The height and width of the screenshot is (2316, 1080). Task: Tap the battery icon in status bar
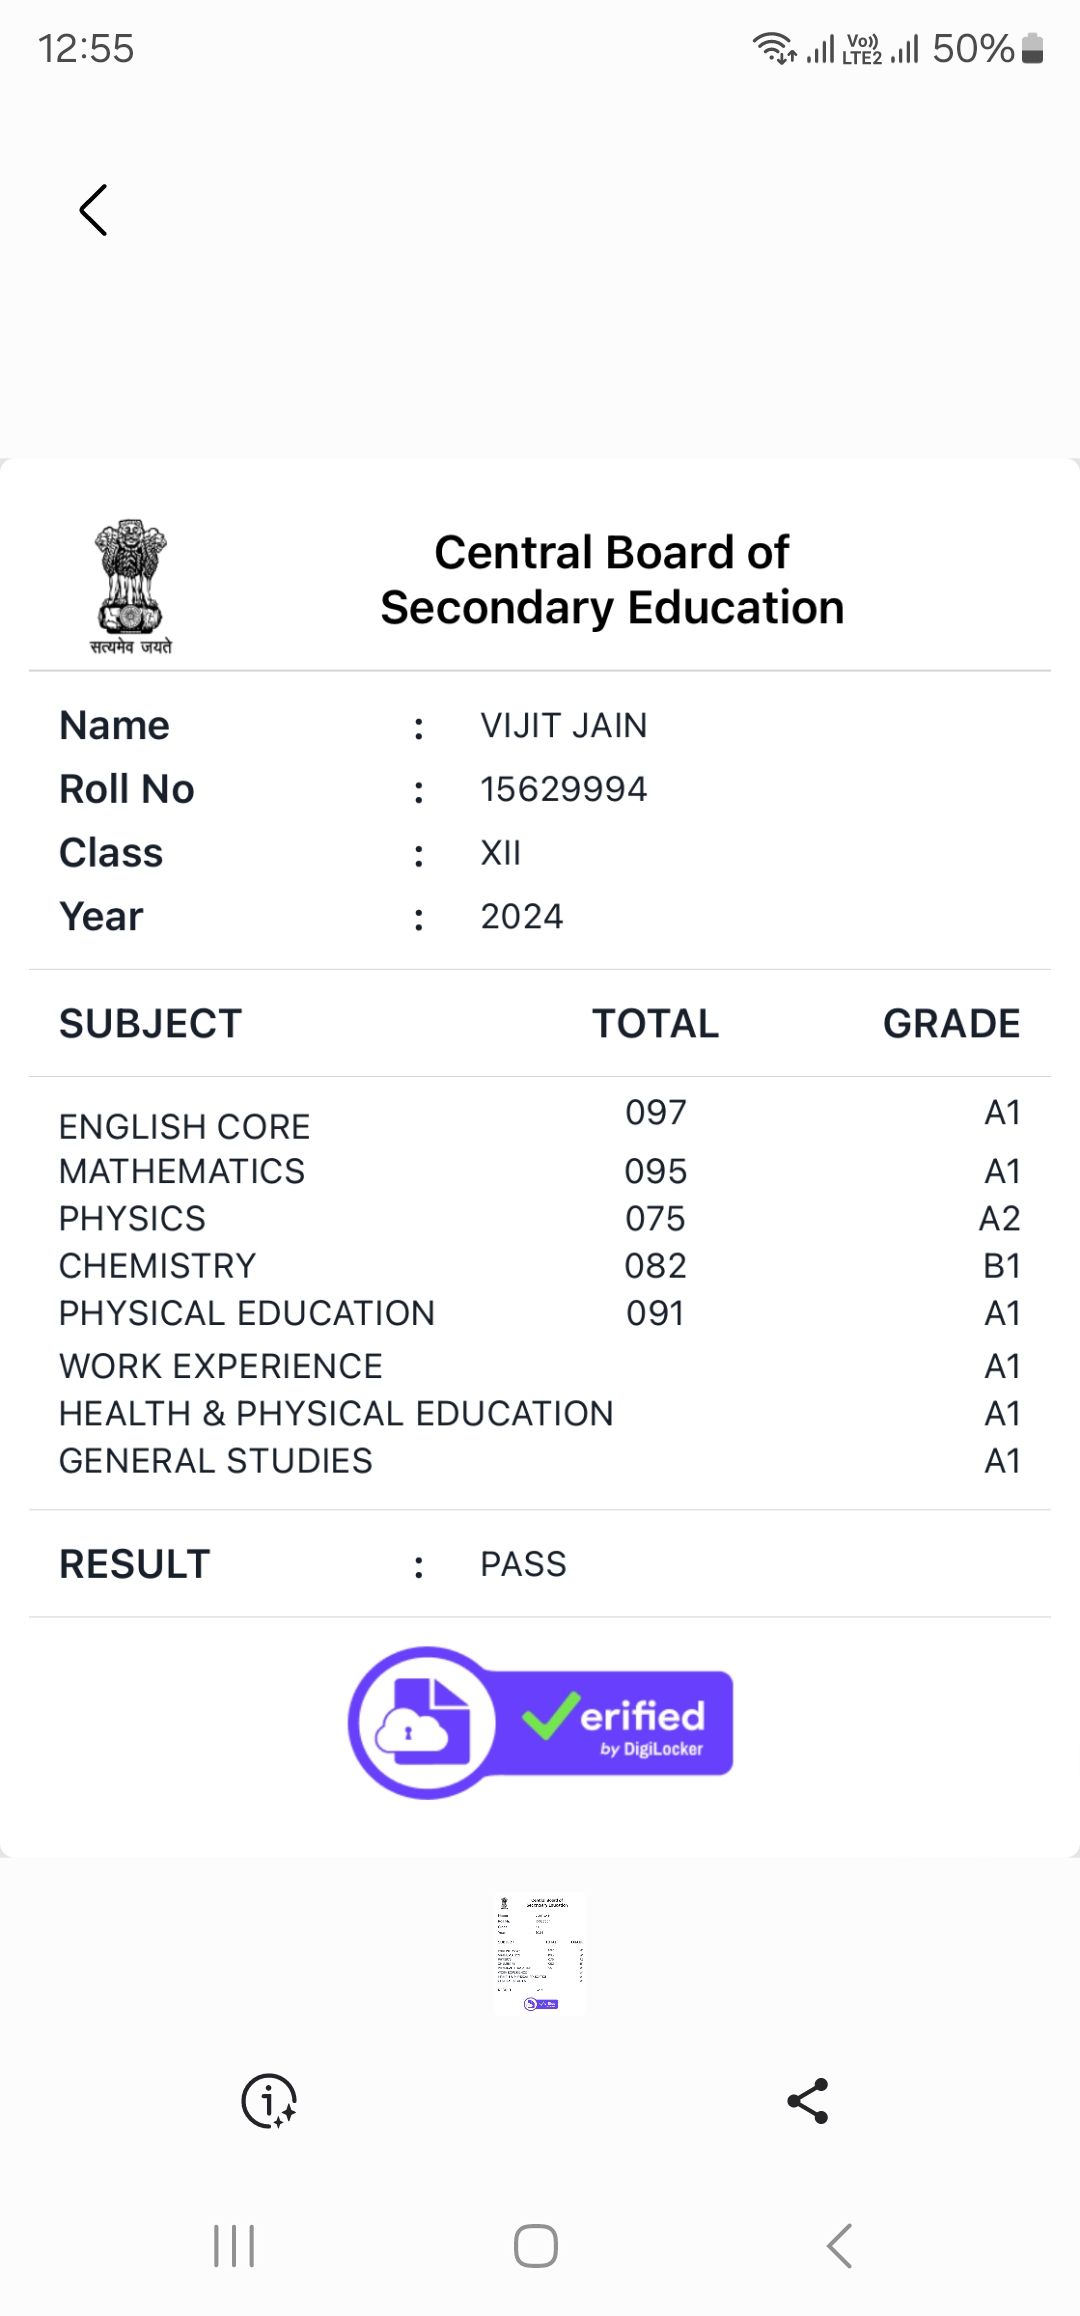point(1034,48)
